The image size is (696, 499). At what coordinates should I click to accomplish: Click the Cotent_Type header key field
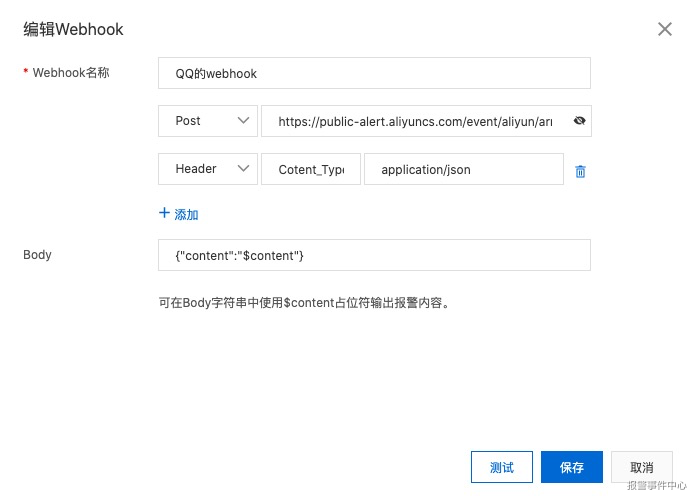[x=311, y=169]
